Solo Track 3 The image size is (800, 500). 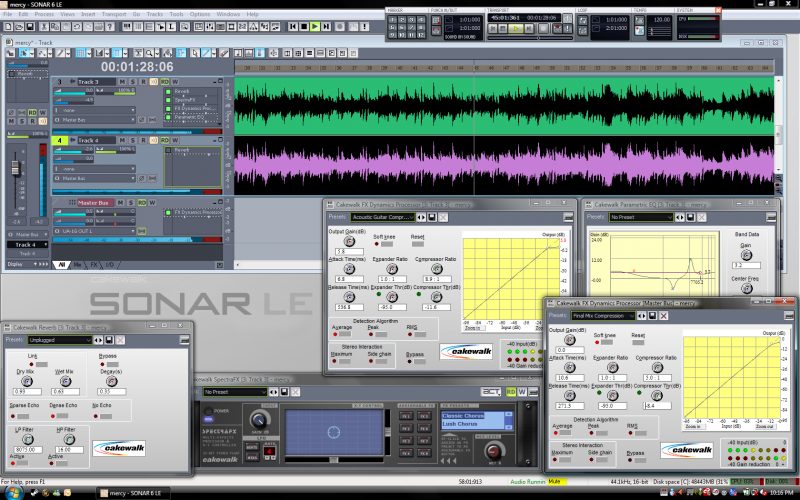(x=132, y=82)
